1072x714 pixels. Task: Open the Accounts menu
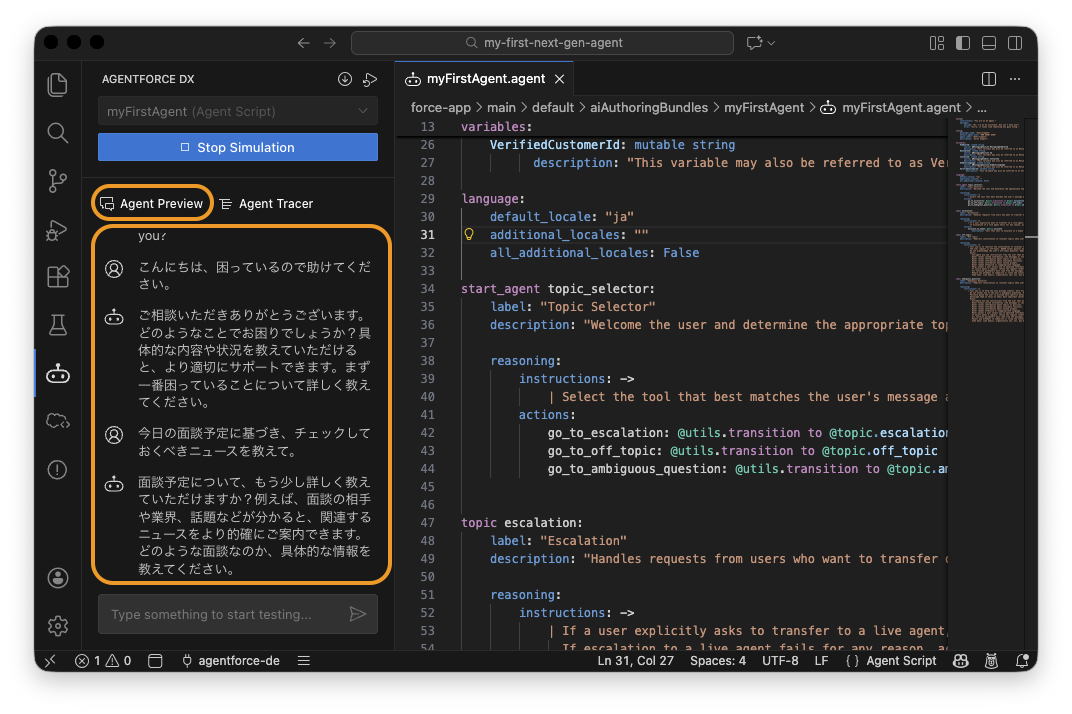tap(57, 578)
